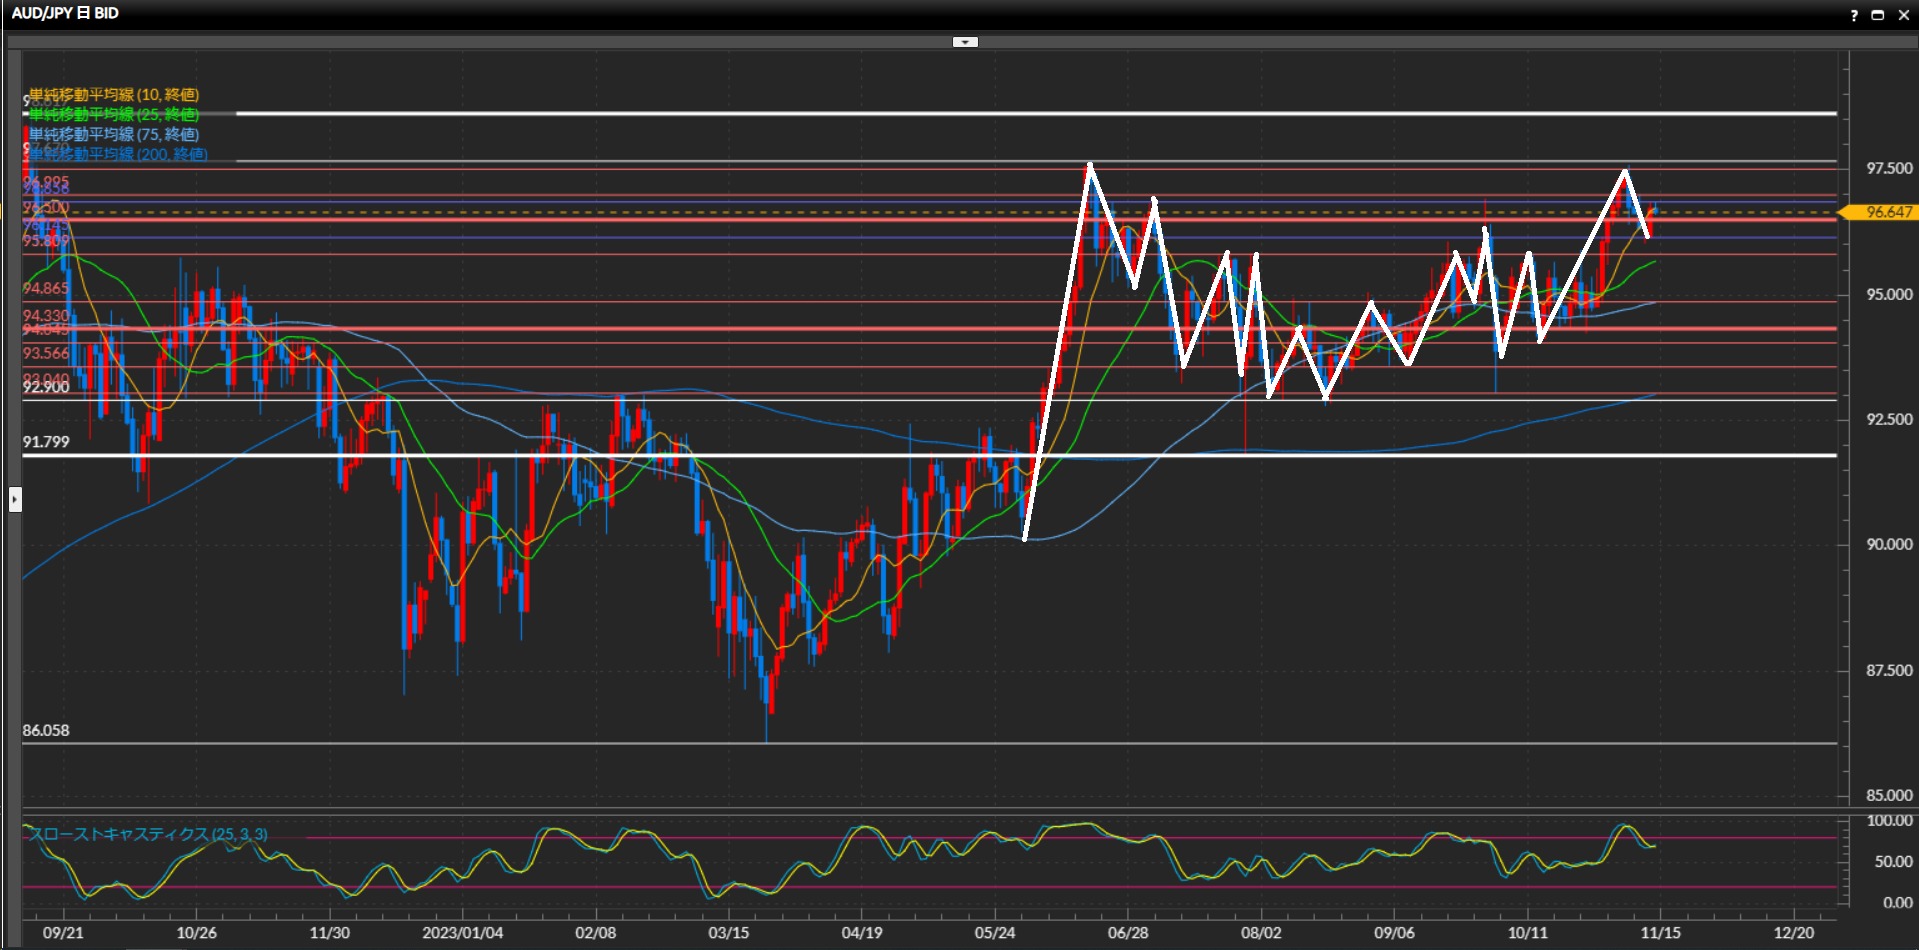Open the slow stochastics indicator label
The image size is (1919, 950).
(x=148, y=834)
